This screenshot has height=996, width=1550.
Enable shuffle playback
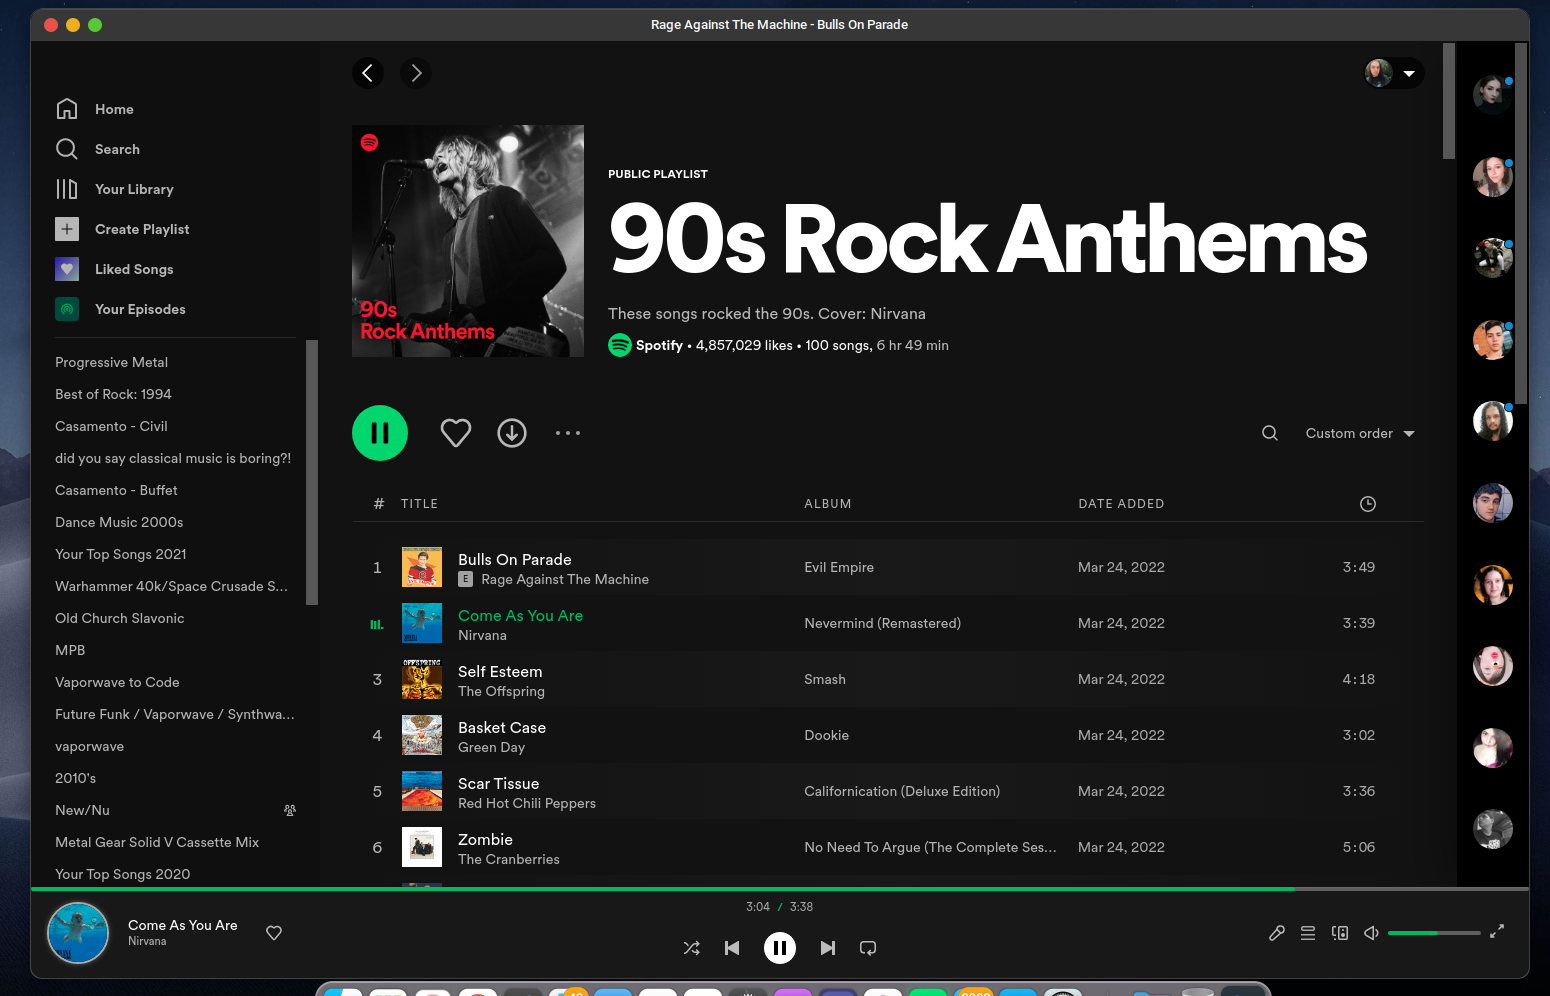pyautogui.click(x=691, y=948)
